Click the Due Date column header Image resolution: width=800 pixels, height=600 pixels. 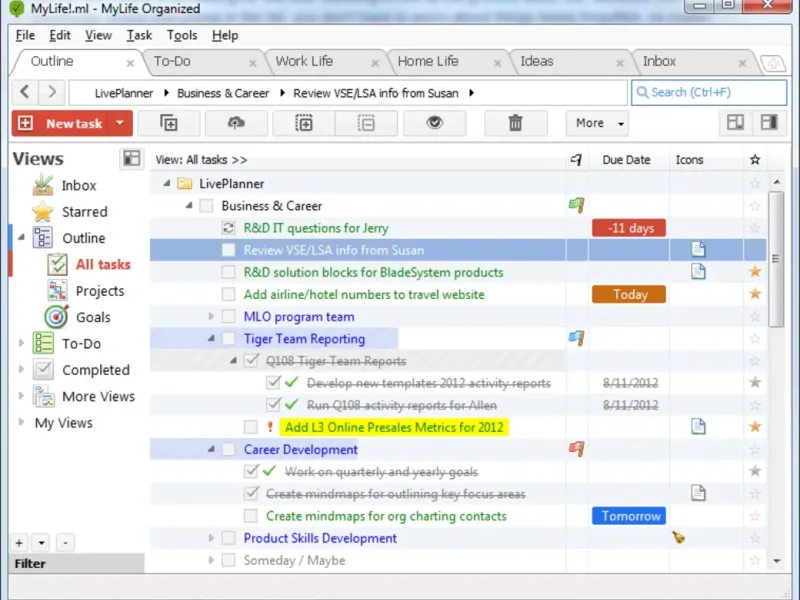(x=626, y=160)
